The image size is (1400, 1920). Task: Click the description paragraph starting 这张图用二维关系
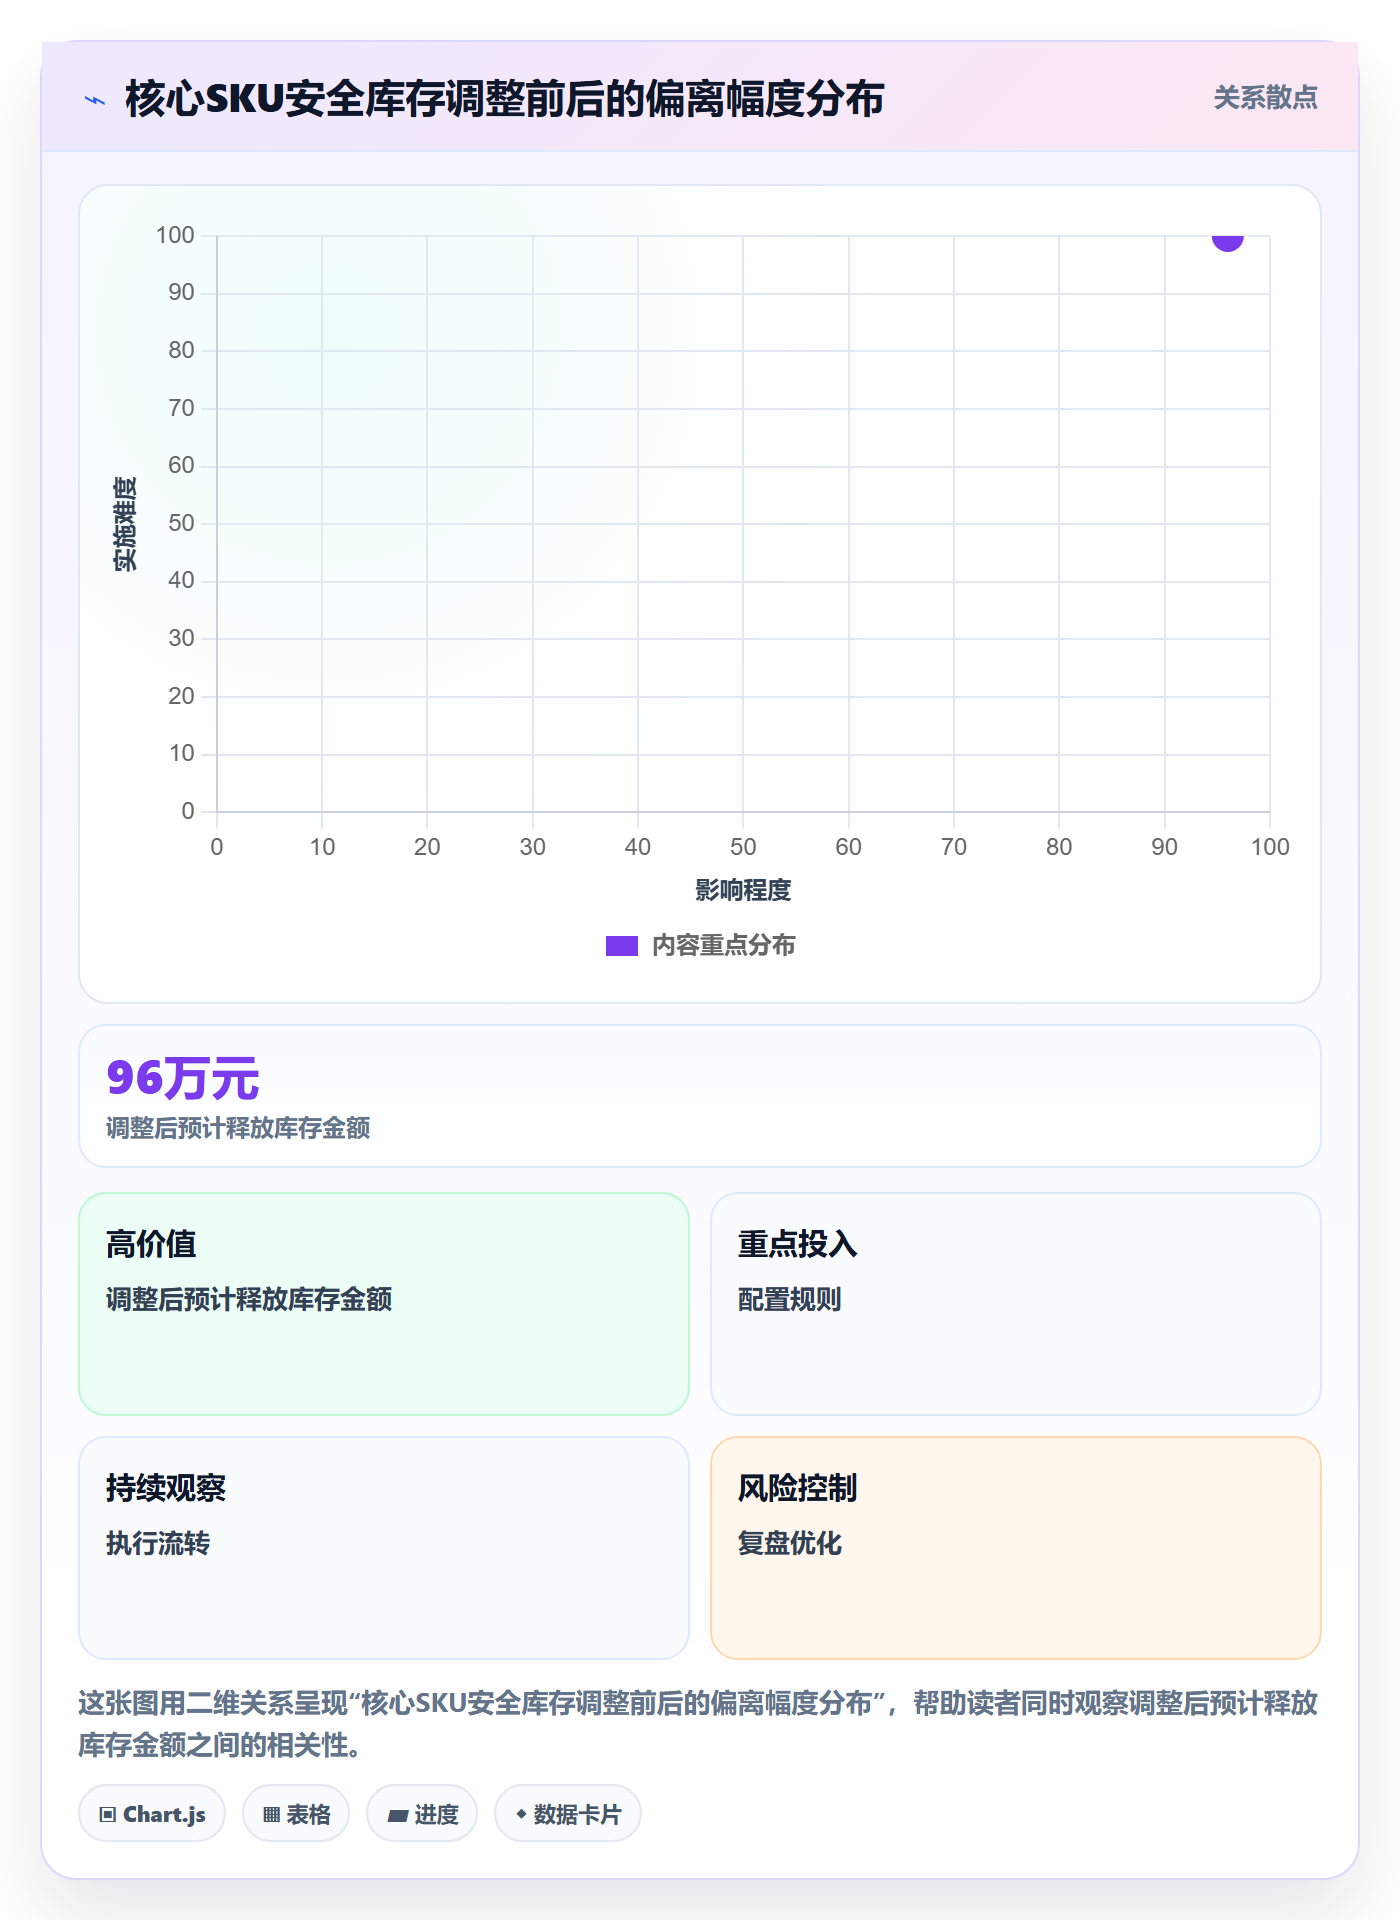click(699, 1724)
